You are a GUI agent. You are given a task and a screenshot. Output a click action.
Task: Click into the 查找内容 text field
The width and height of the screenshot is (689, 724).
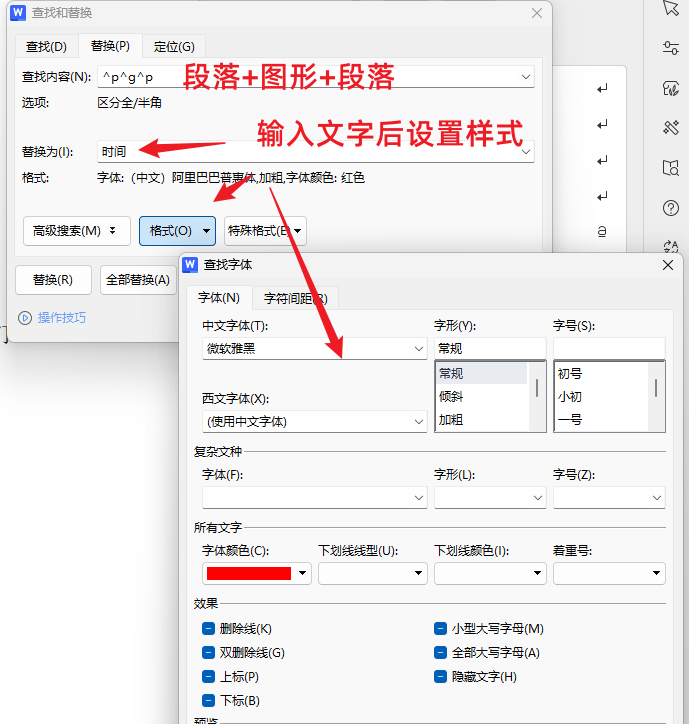click(x=315, y=77)
